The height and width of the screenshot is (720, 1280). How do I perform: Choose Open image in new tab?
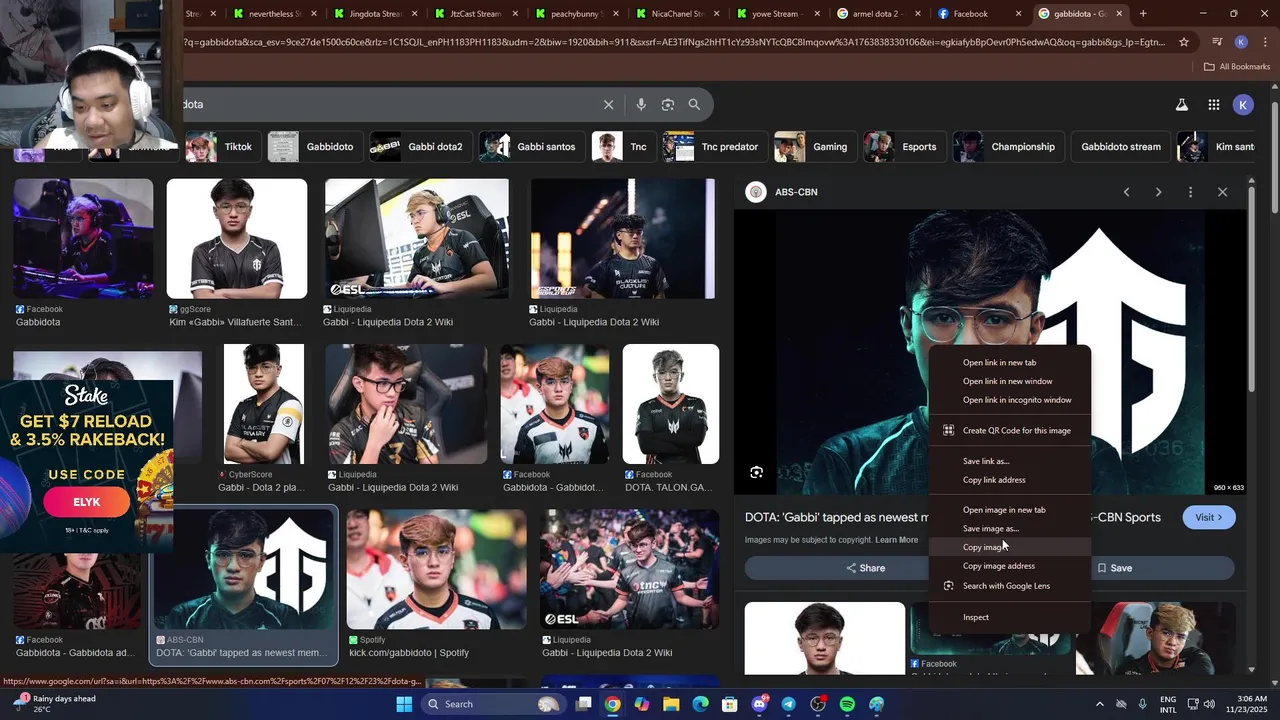point(1010,510)
